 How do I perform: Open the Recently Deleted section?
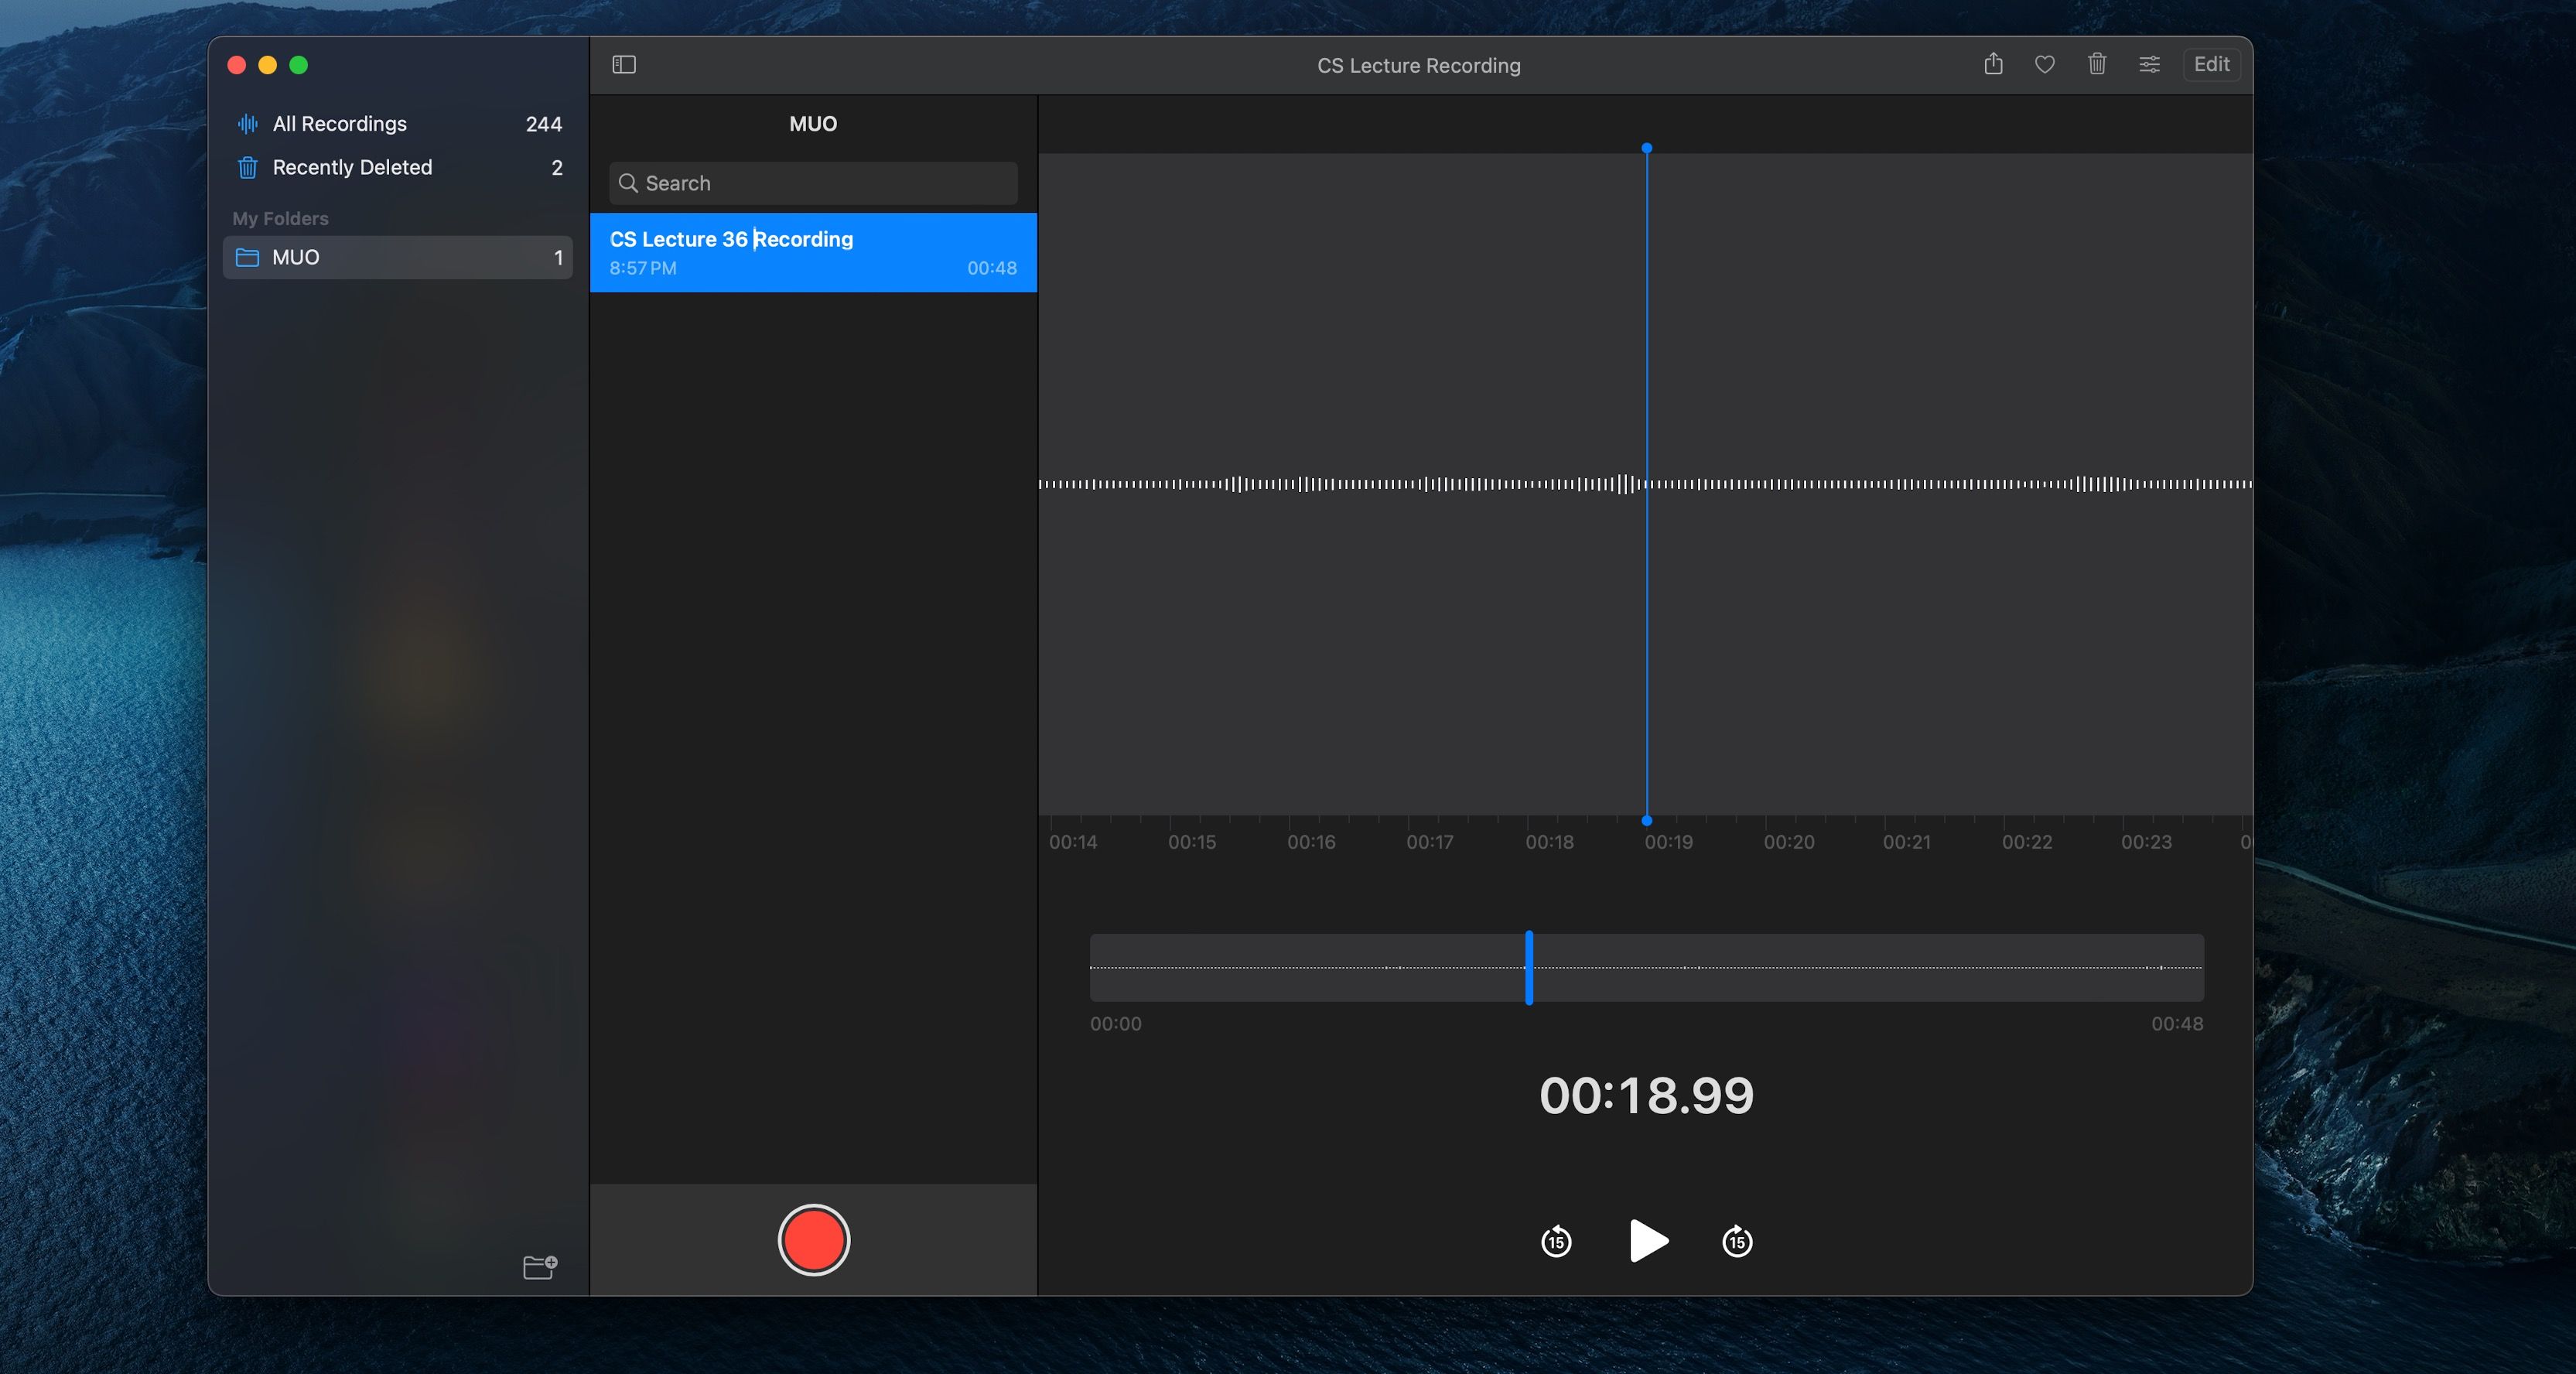coord(352,167)
